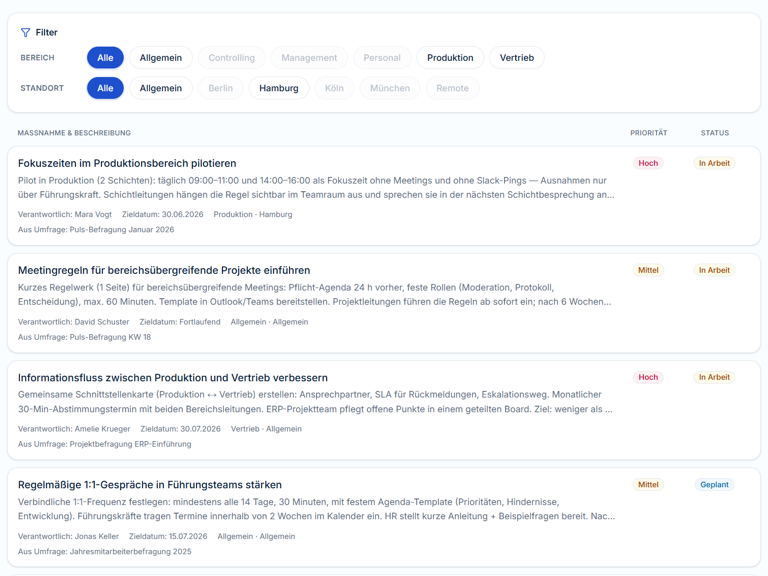Filter Standort by 'Allgemein'
Image resolution: width=768 pixels, height=576 pixels.
pos(161,88)
